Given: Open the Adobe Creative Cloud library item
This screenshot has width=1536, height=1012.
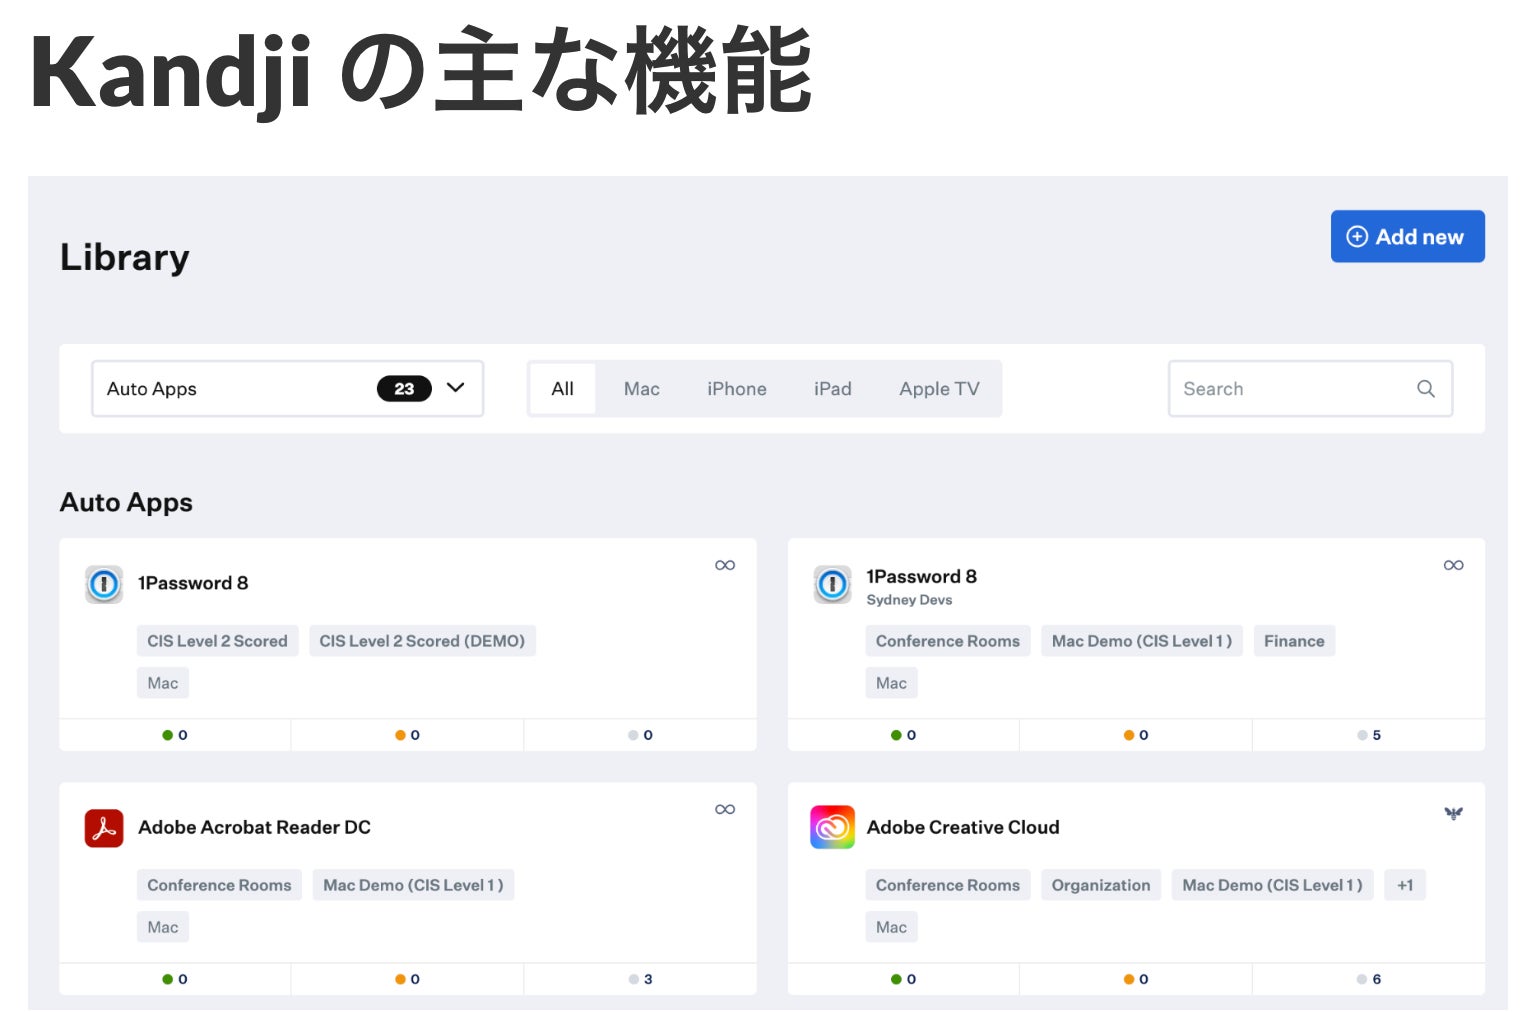Looking at the screenshot, I should pyautogui.click(x=963, y=828).
